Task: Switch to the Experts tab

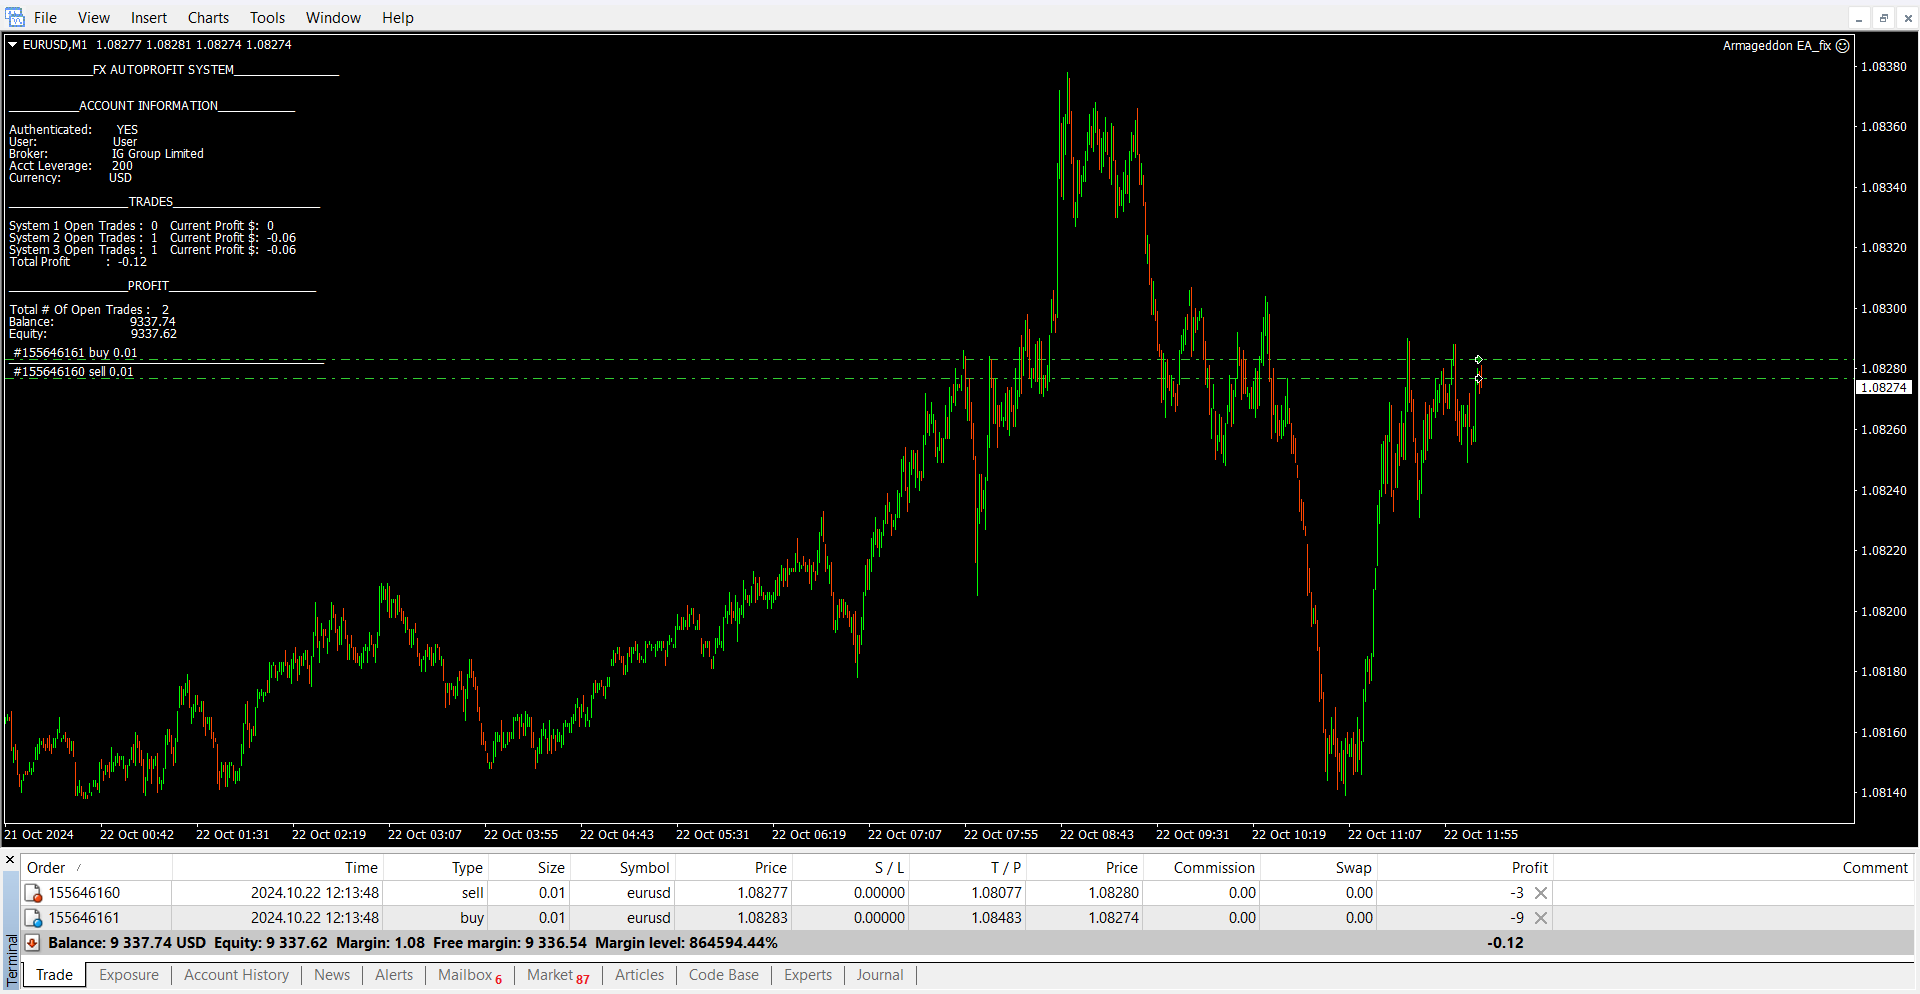Action: [807, 975]
